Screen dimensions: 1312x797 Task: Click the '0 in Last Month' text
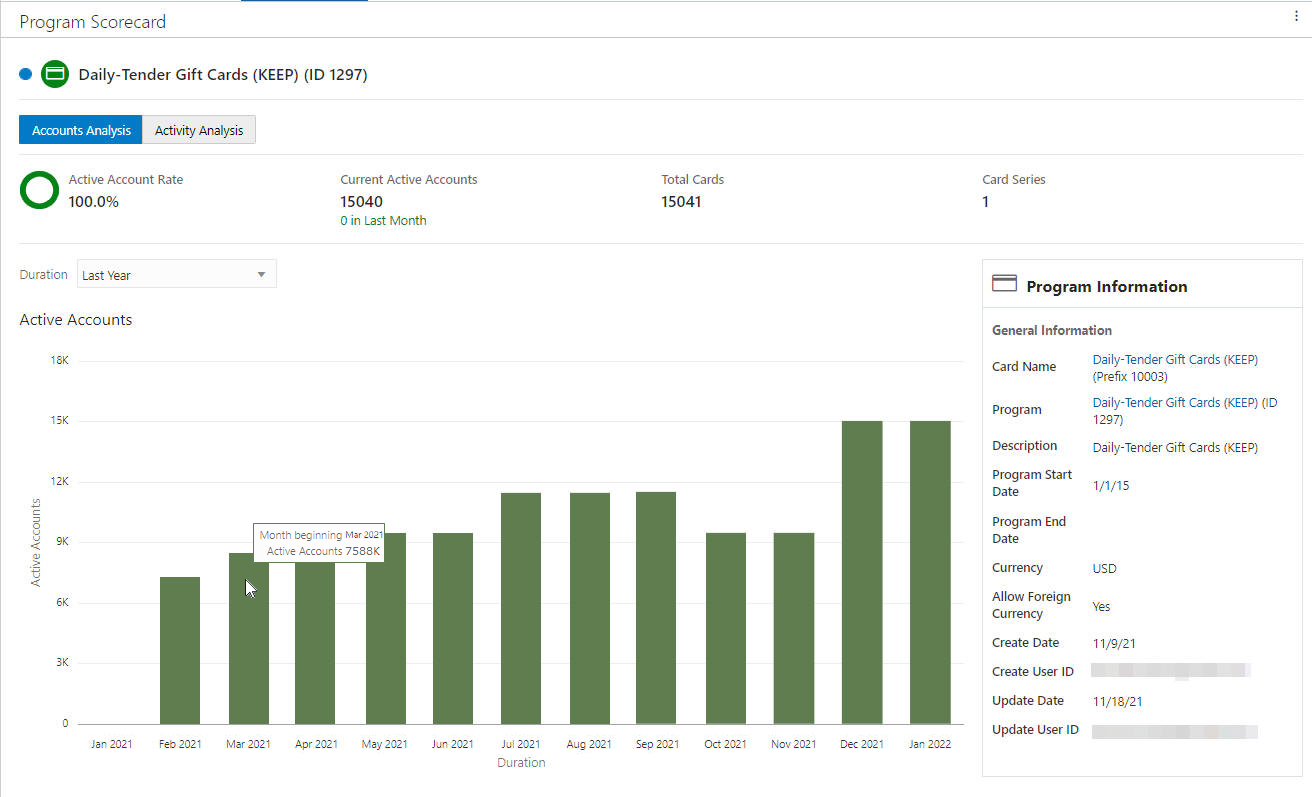click(383, 221)
